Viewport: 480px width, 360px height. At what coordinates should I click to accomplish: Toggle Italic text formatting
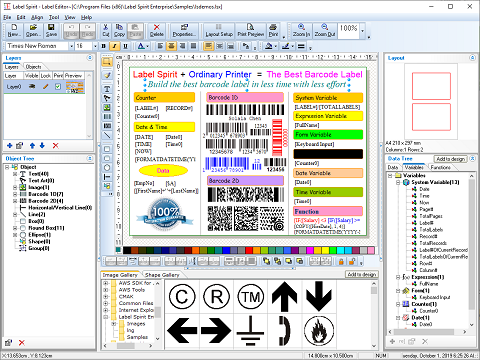coord(114,46)
